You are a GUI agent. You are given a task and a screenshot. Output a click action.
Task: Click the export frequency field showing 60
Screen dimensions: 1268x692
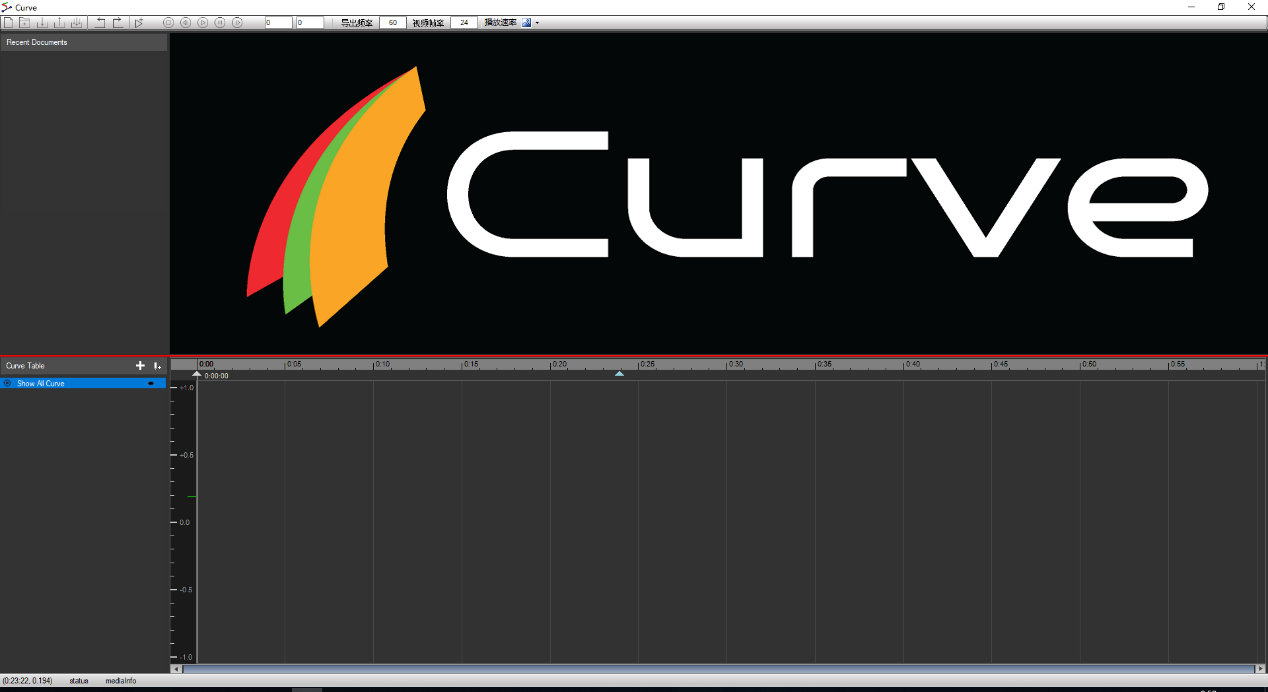point(392,22)
